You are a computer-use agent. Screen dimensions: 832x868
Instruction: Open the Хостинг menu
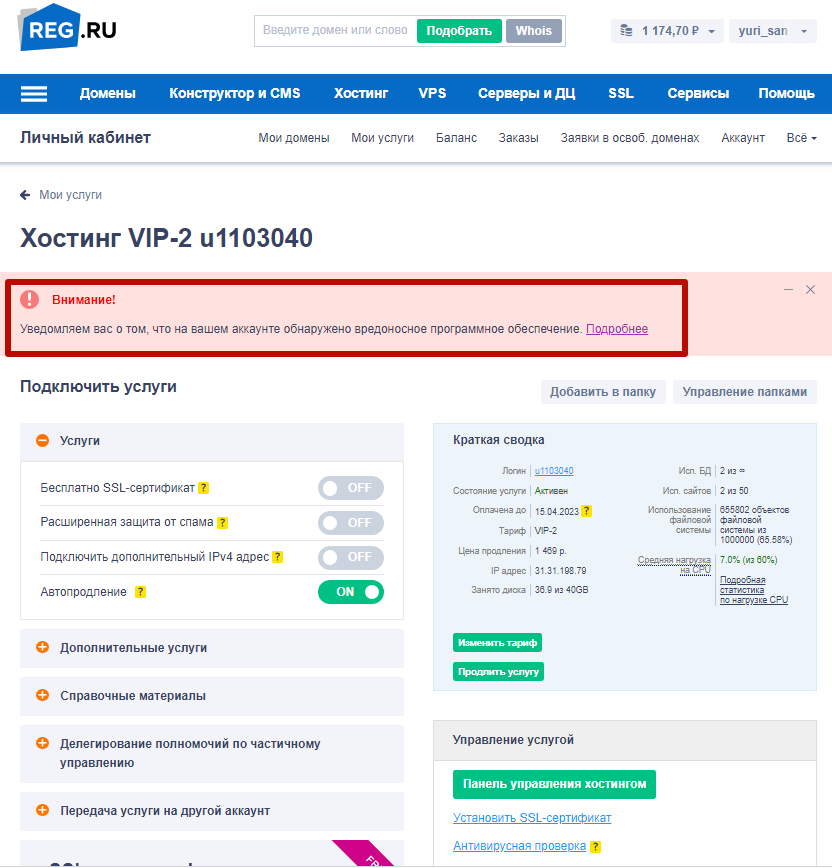point(361,94)
